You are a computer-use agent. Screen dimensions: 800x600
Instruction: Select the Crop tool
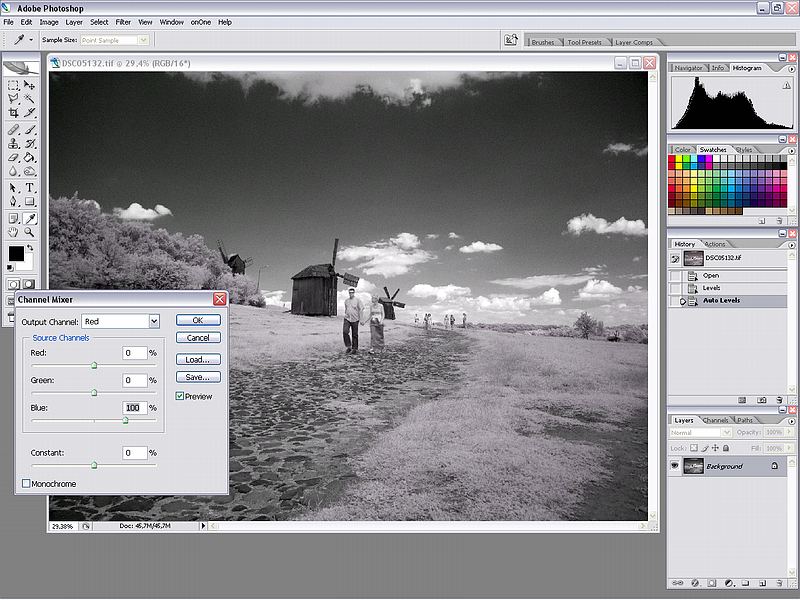pos(14,114)
